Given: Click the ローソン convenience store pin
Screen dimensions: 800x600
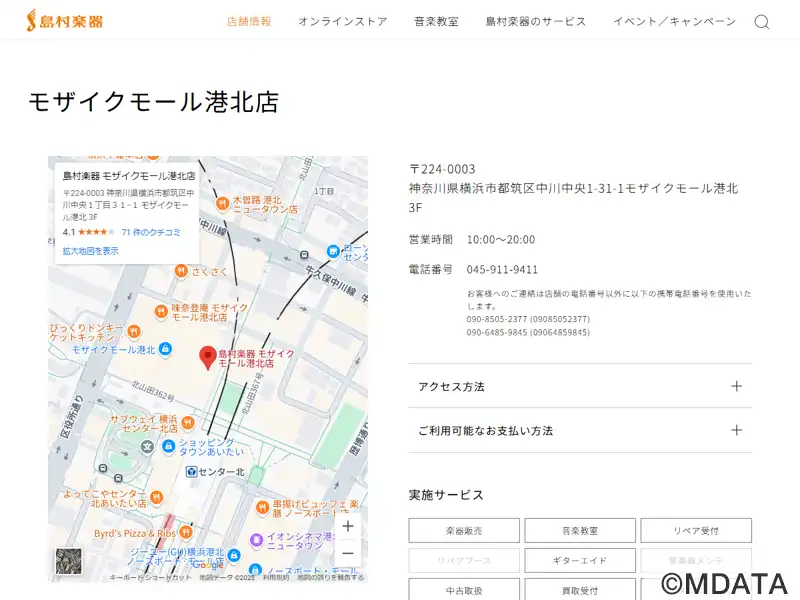Looking at the screenshot, I should [x=333, y=251].
